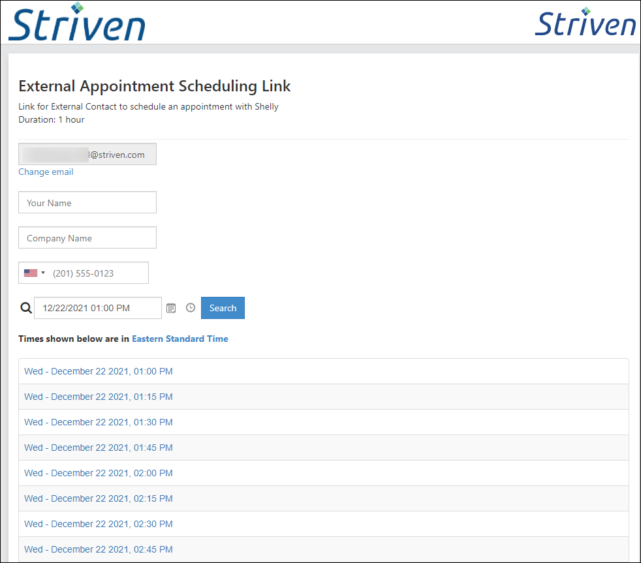Screen dimensions: 641x563
Task: Click the date field showing 12/22/2021 01:00 PM
Action: pos(98,308)
